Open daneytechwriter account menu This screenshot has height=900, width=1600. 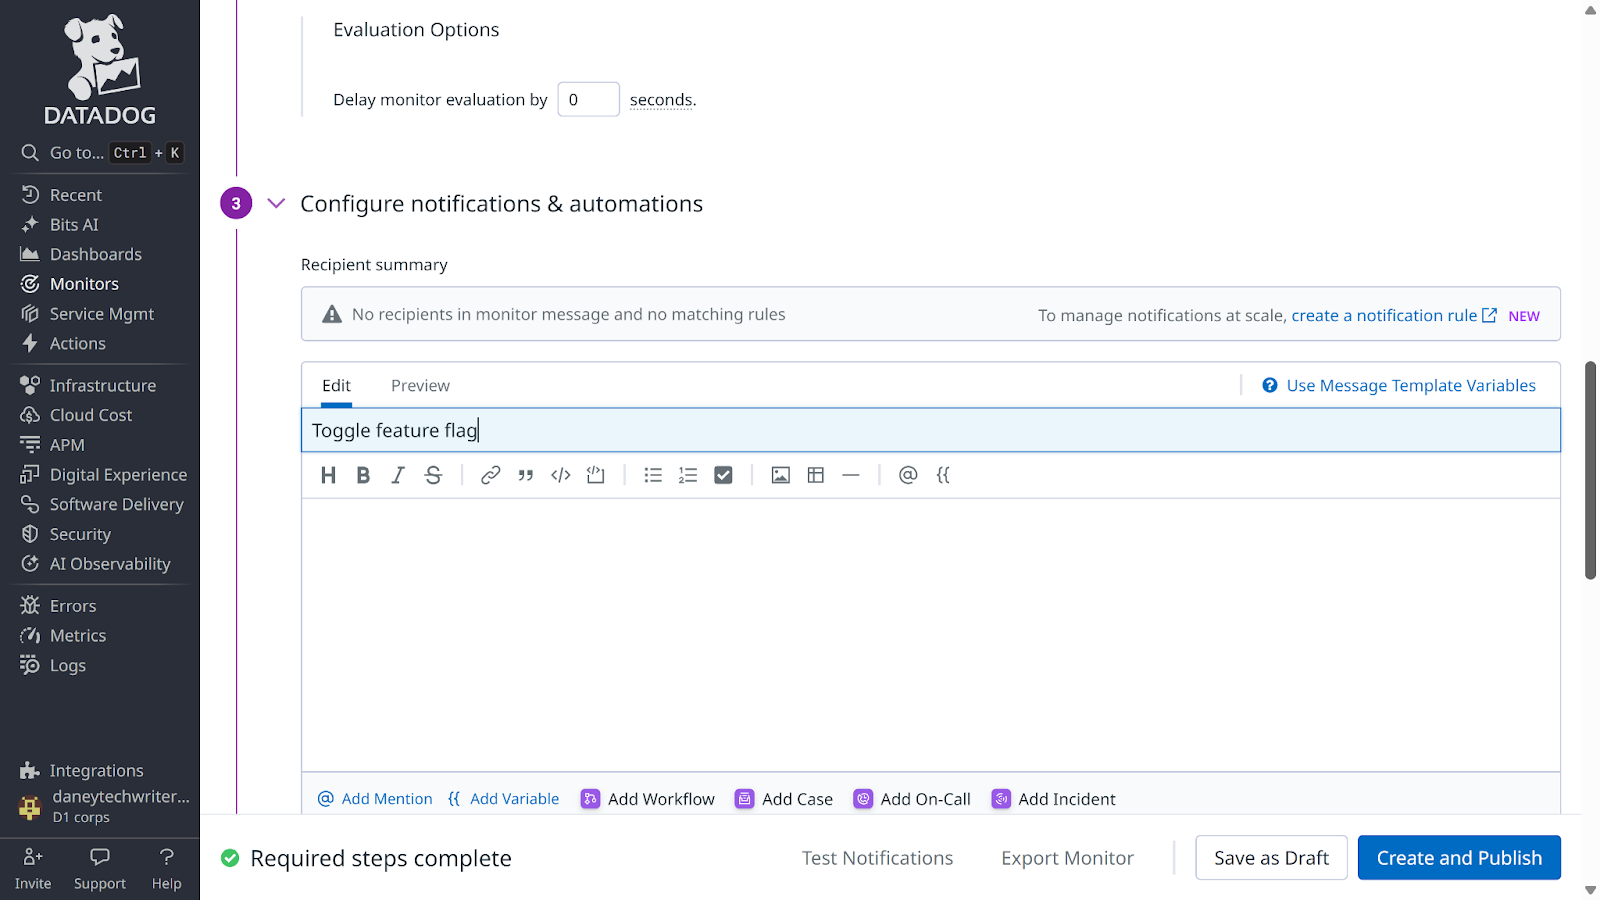pyautogui.click(x=104, y=806)
